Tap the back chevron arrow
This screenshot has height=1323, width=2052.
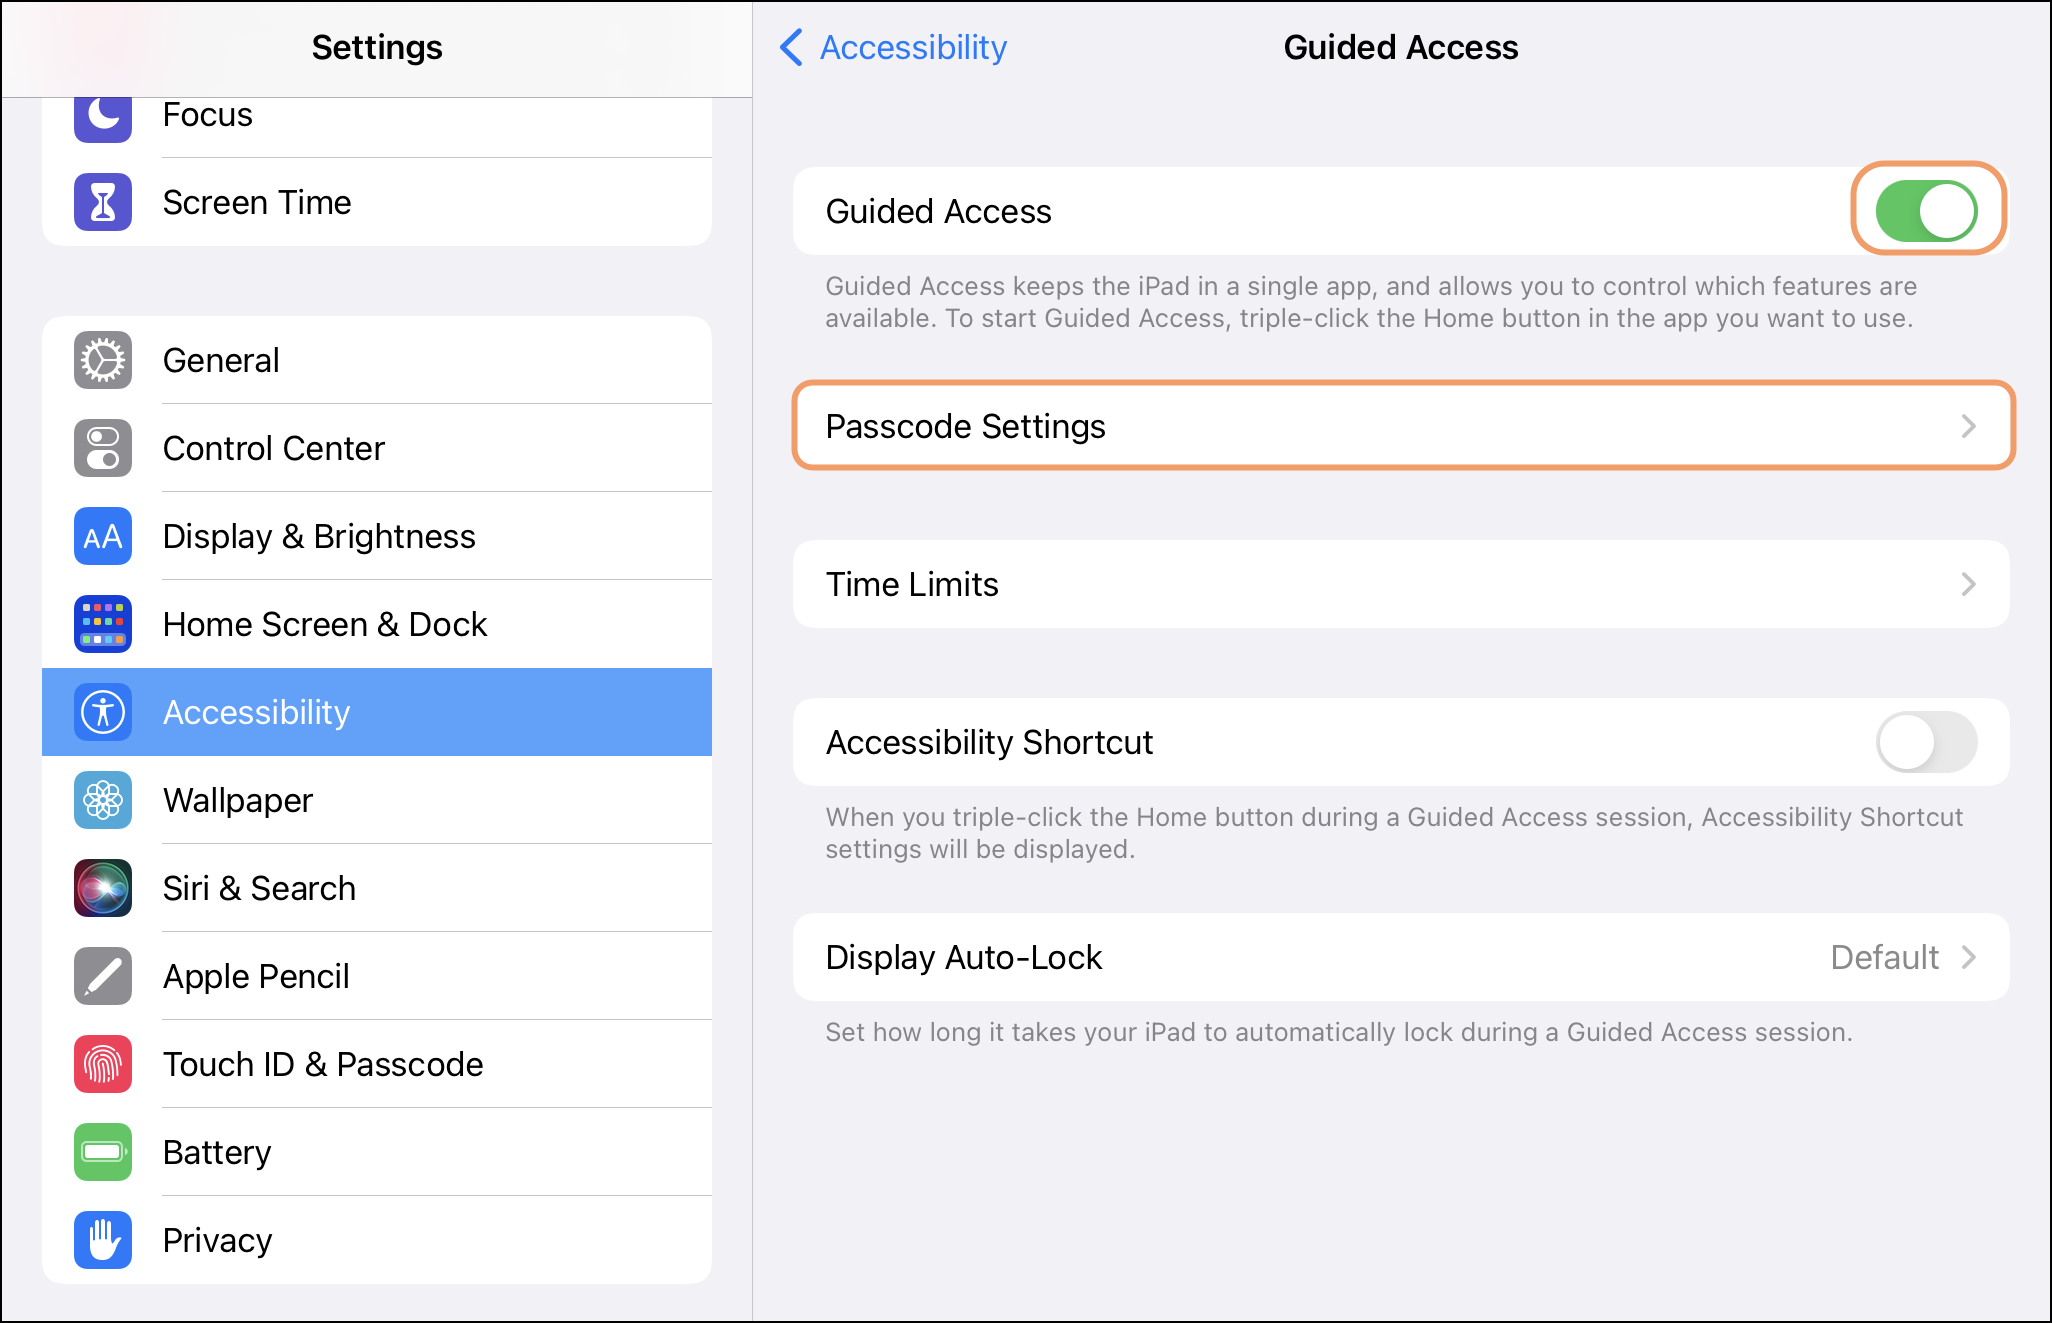point(791,47)
